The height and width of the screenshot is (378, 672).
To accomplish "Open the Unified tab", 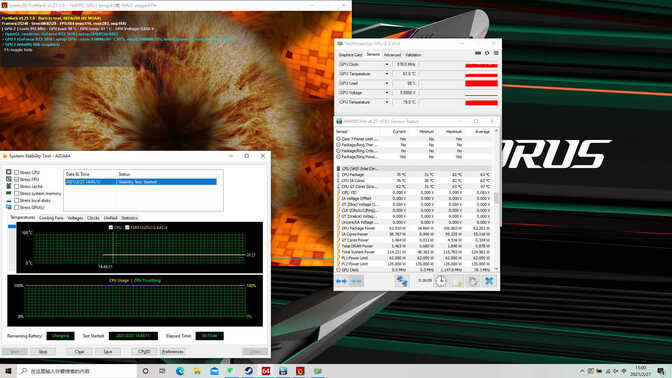I will (x=111, y=218).
